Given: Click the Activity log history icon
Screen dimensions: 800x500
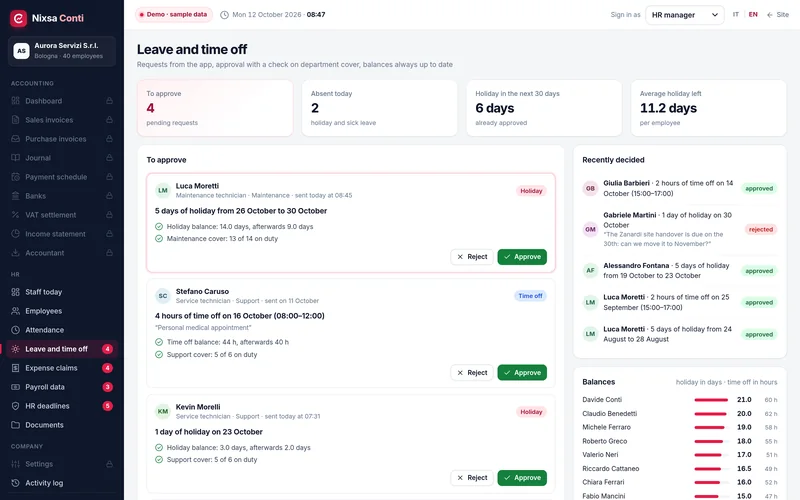Looking at the screenshot, I should tap(15, 483).
